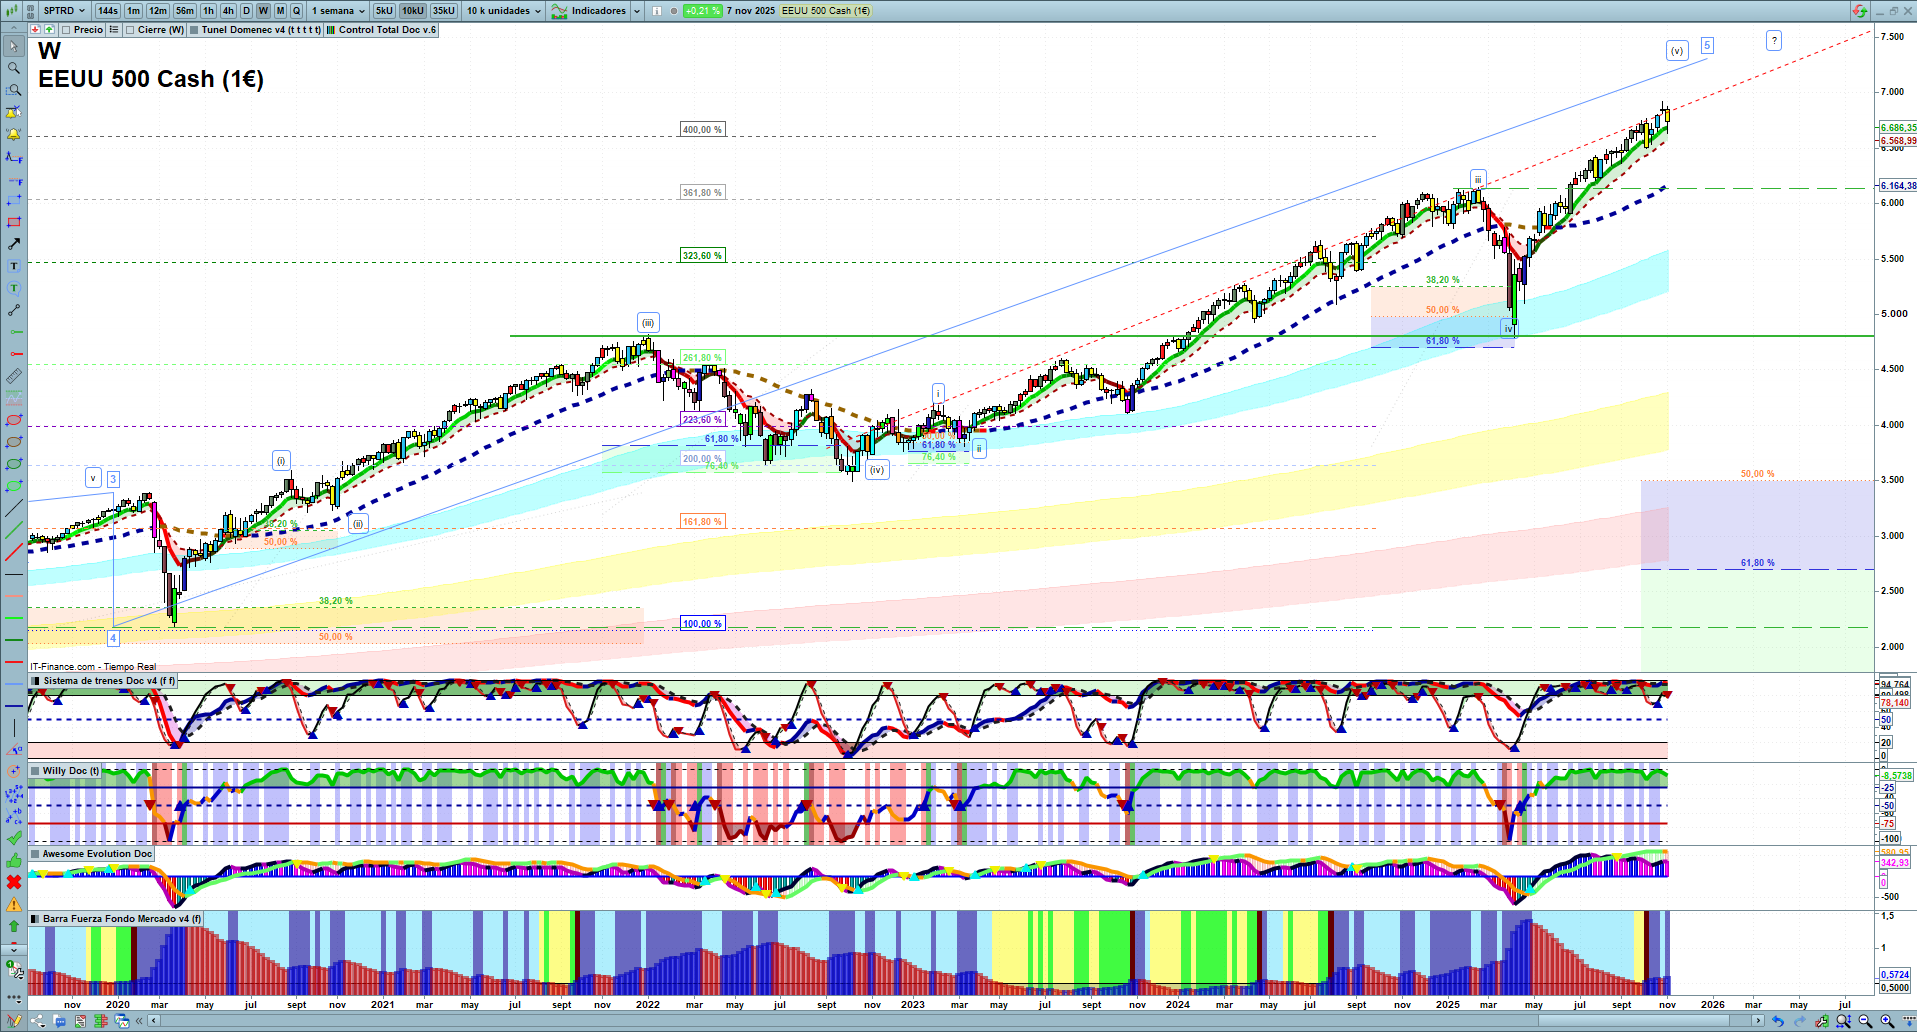This screenshot has width=1917, height=1032.
Task: Select the black arrow drawing tool
Action: (x=13, y=244)
